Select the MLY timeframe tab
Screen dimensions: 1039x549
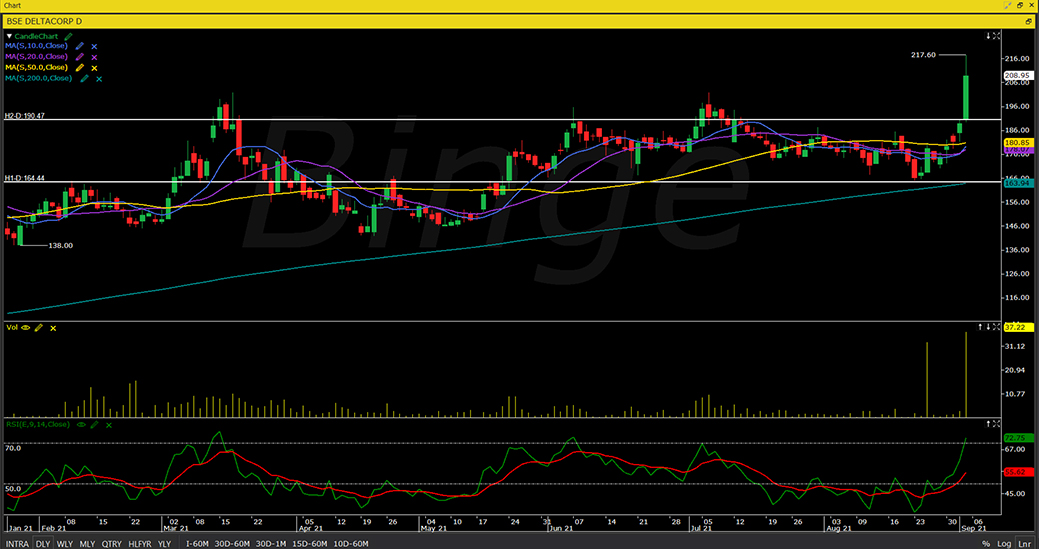point(87,544)
